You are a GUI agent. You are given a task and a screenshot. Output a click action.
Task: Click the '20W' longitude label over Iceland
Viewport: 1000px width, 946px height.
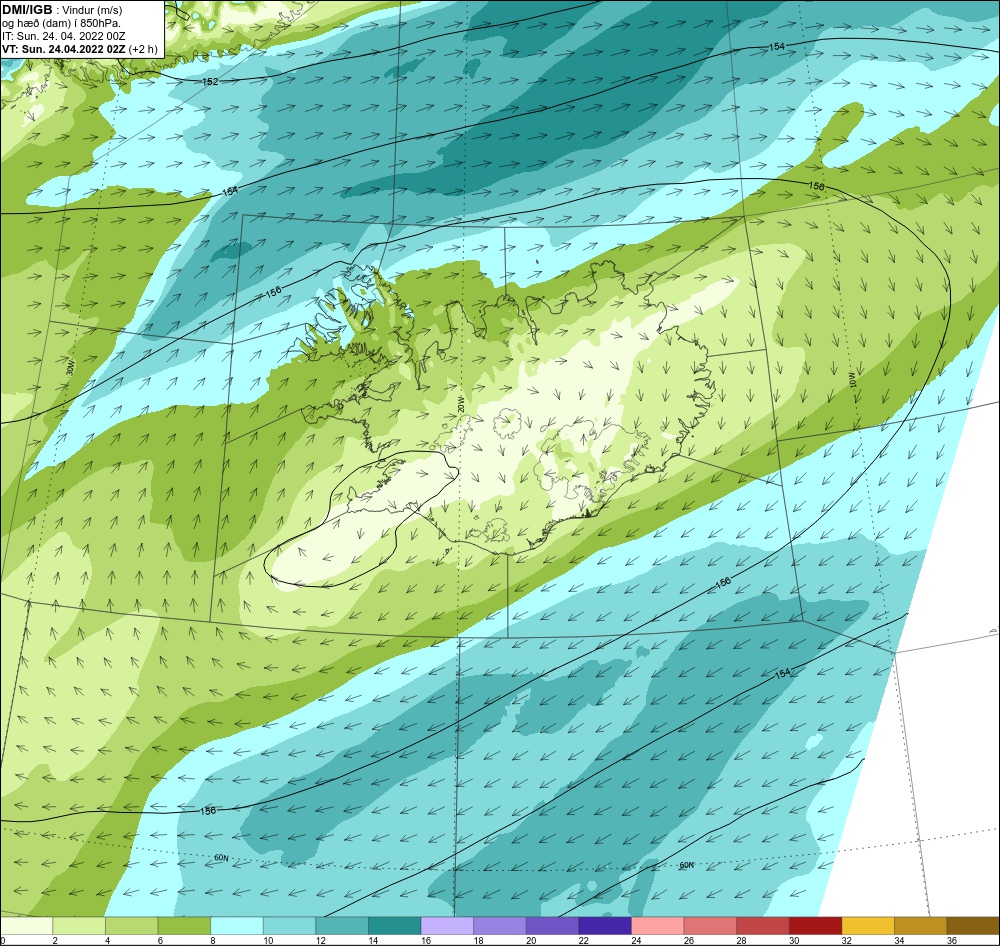click(460, 404)
